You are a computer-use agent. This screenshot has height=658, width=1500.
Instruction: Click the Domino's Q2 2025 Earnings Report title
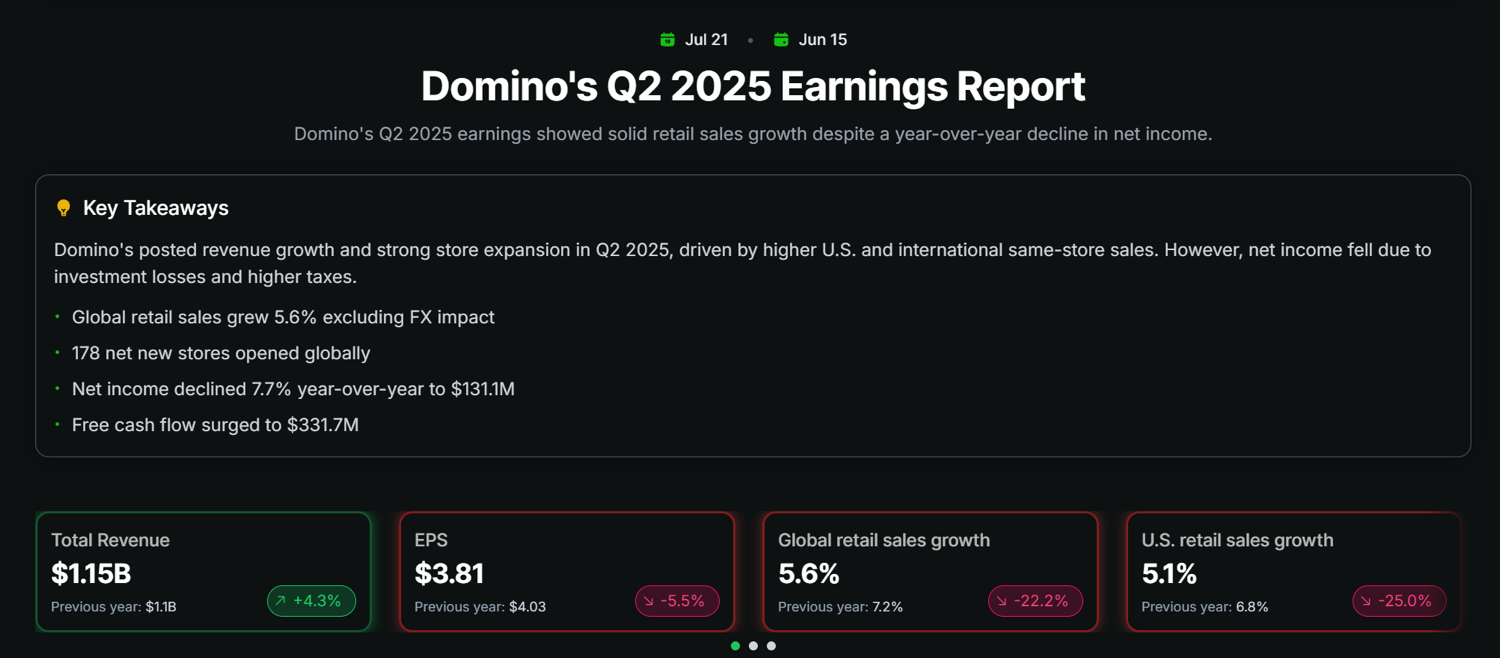click(752, 86)
